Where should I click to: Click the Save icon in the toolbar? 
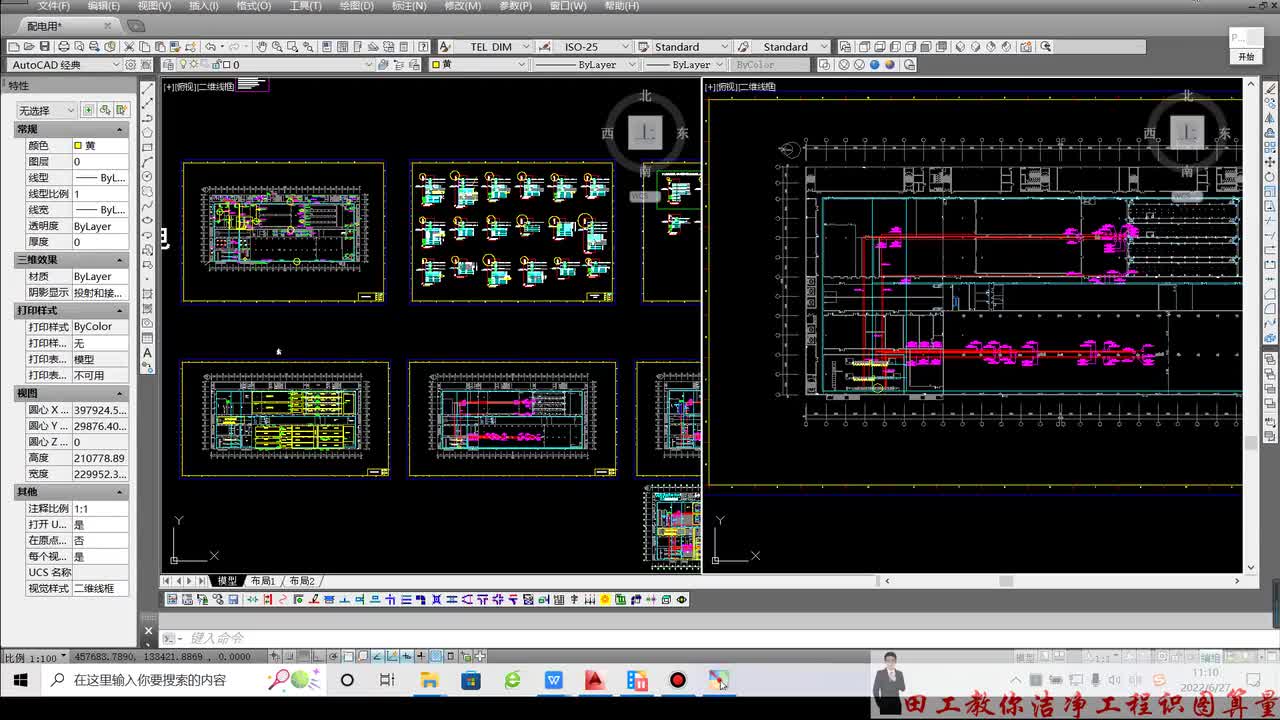click(x=45, y=46)
